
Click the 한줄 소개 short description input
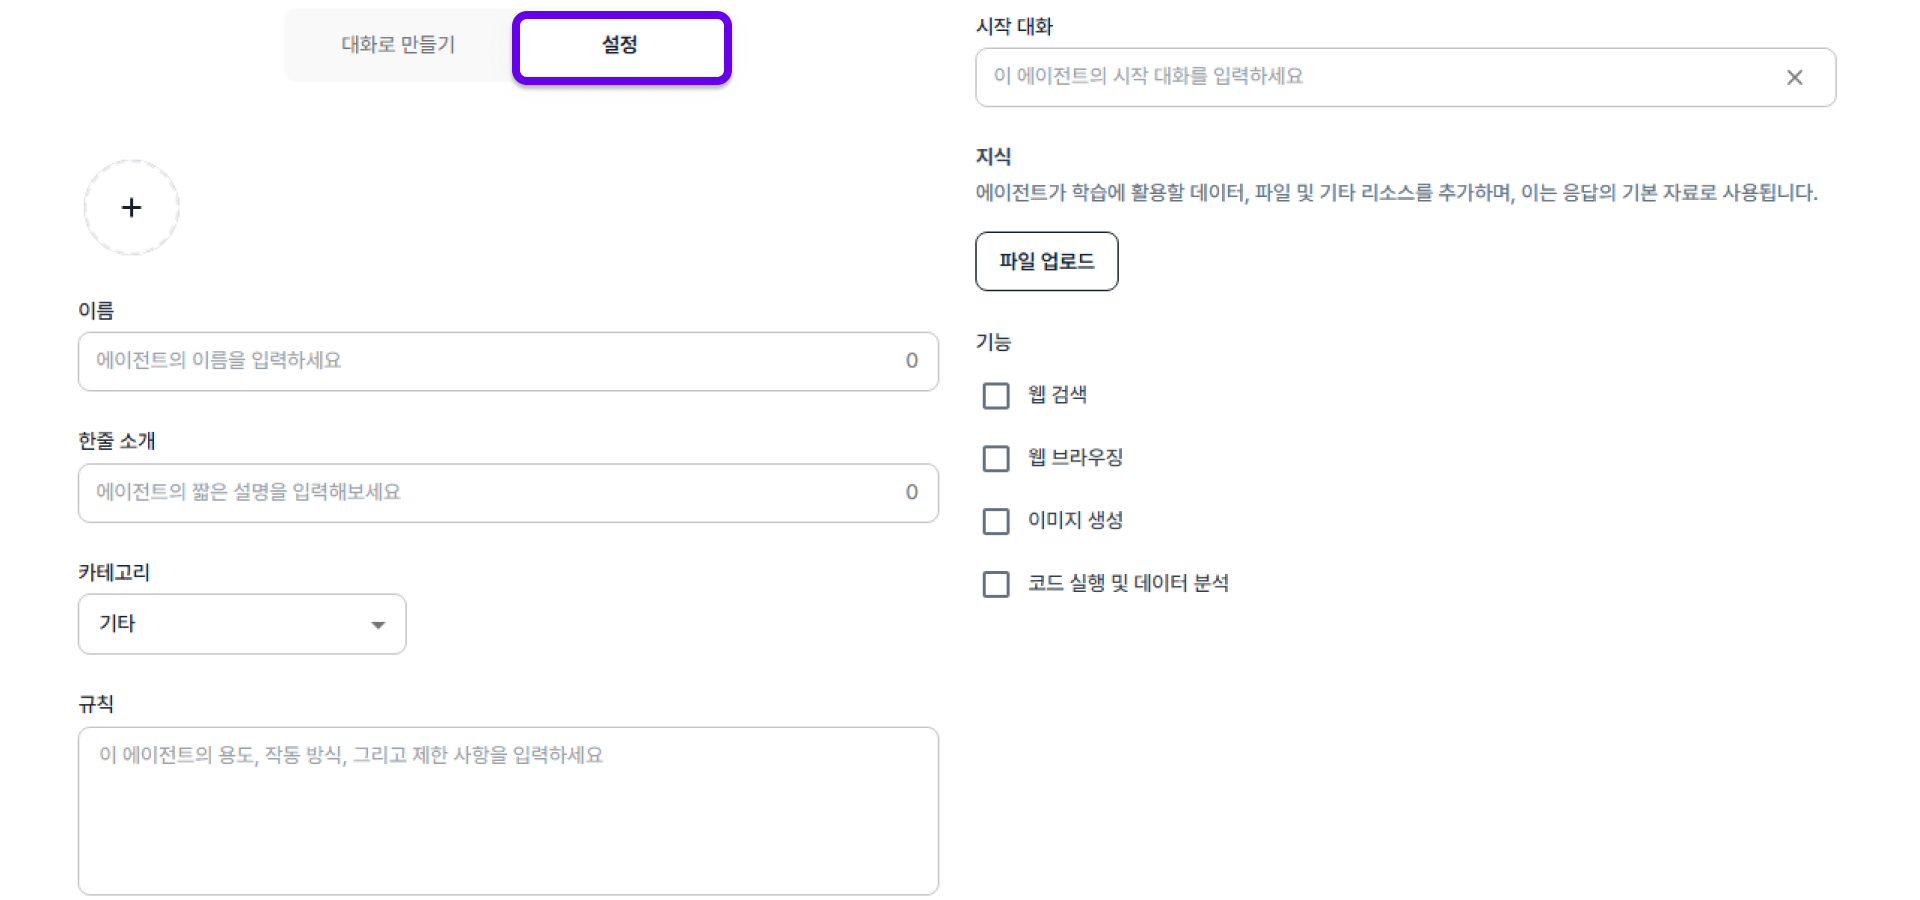pos(490,493)
